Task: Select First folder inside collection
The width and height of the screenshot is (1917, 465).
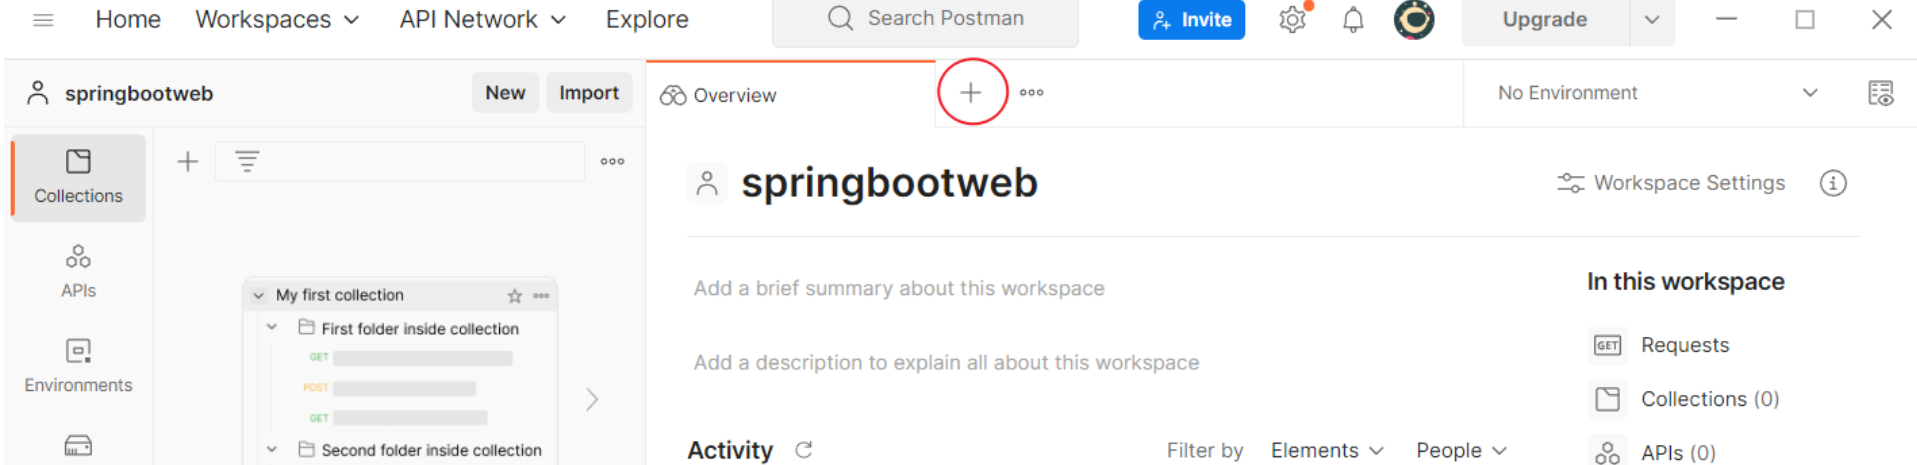Action: (420, 329)
